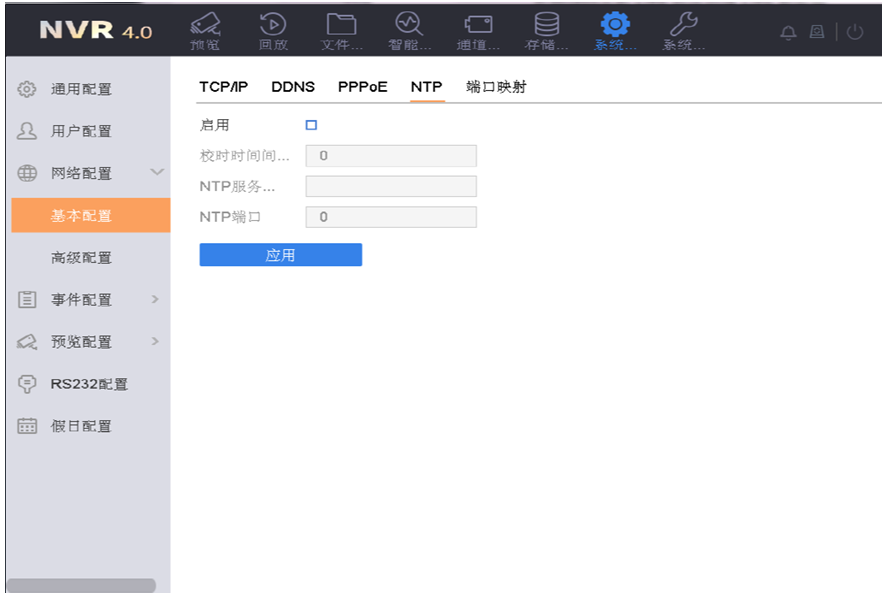Click the blue 应用 apply button
Viewport: 886px width, 600px height.
280,255
